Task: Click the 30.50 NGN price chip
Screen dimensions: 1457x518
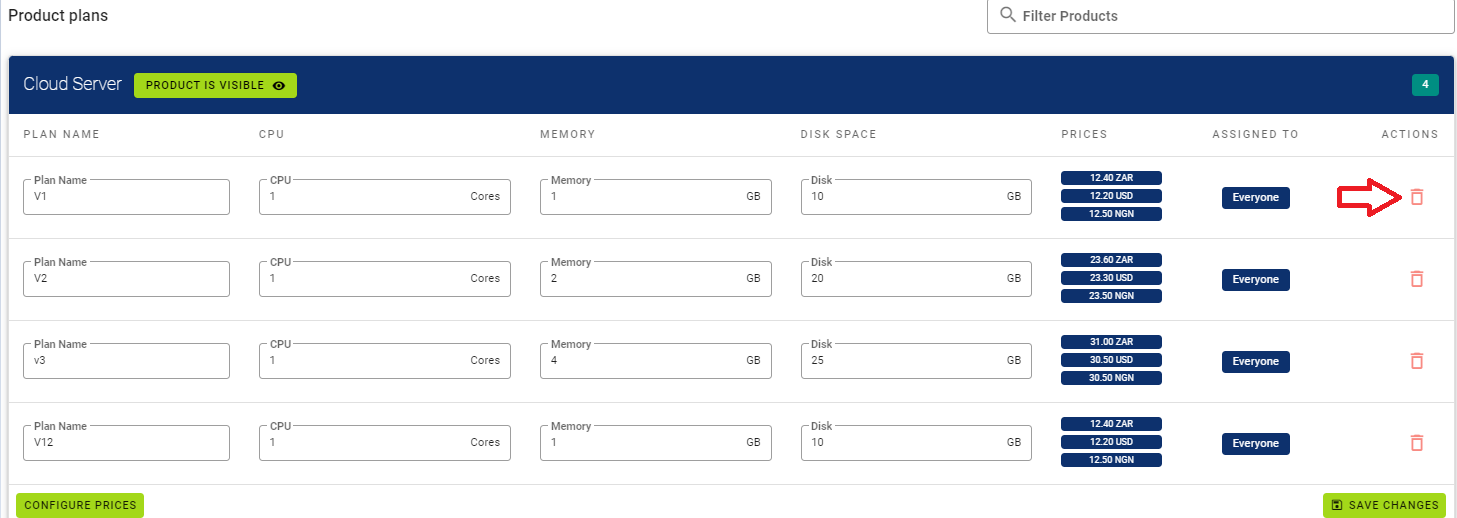Action: [1111, 378]
